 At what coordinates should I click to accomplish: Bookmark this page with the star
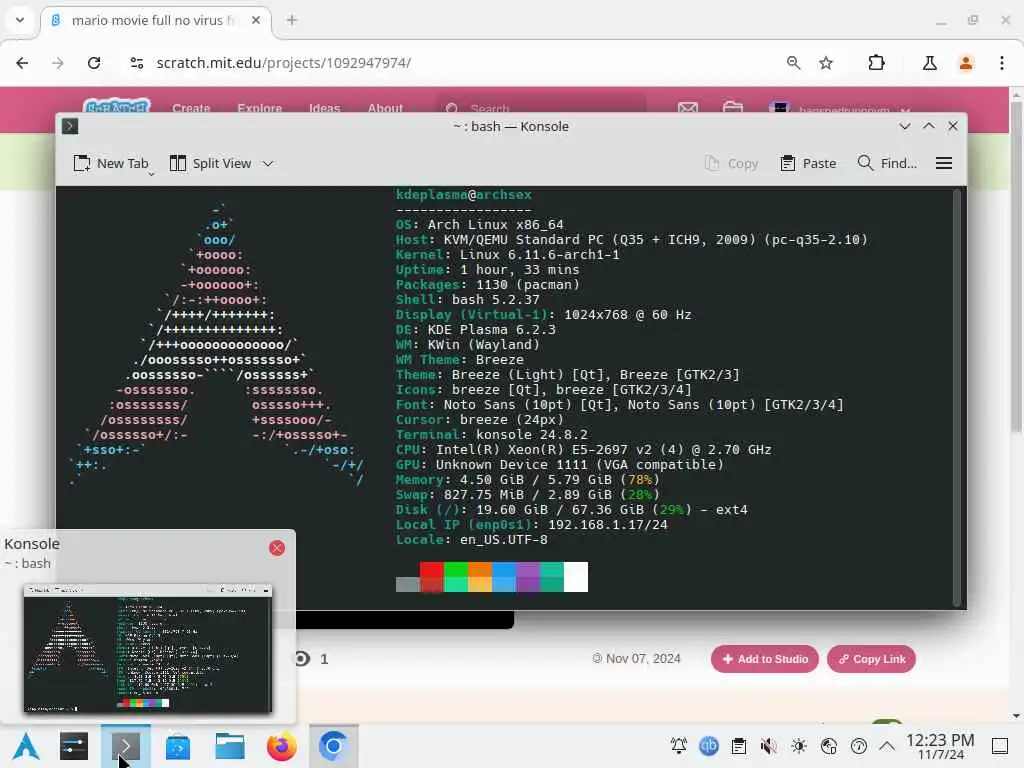click(x=826, y=63)
